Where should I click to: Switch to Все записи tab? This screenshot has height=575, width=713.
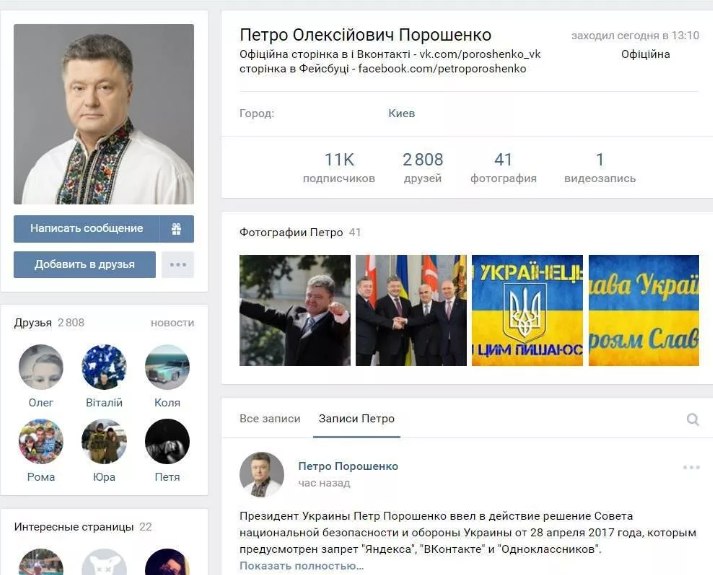[x=270, y=419]
